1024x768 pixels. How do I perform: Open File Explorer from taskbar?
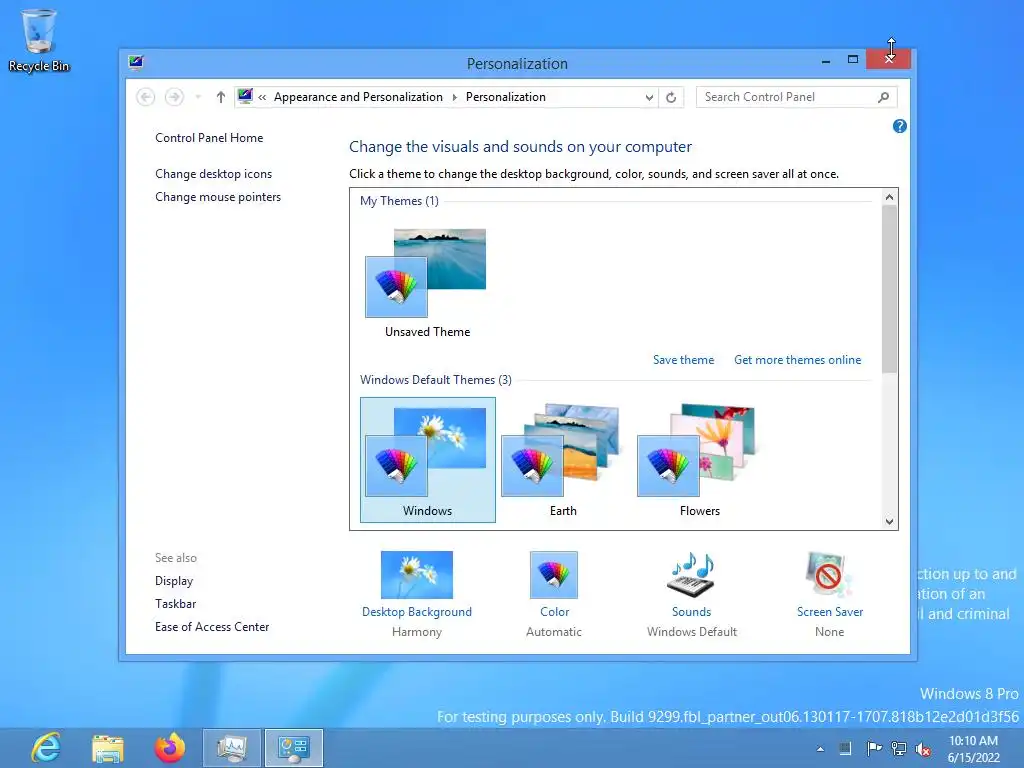tap(108, 748)
